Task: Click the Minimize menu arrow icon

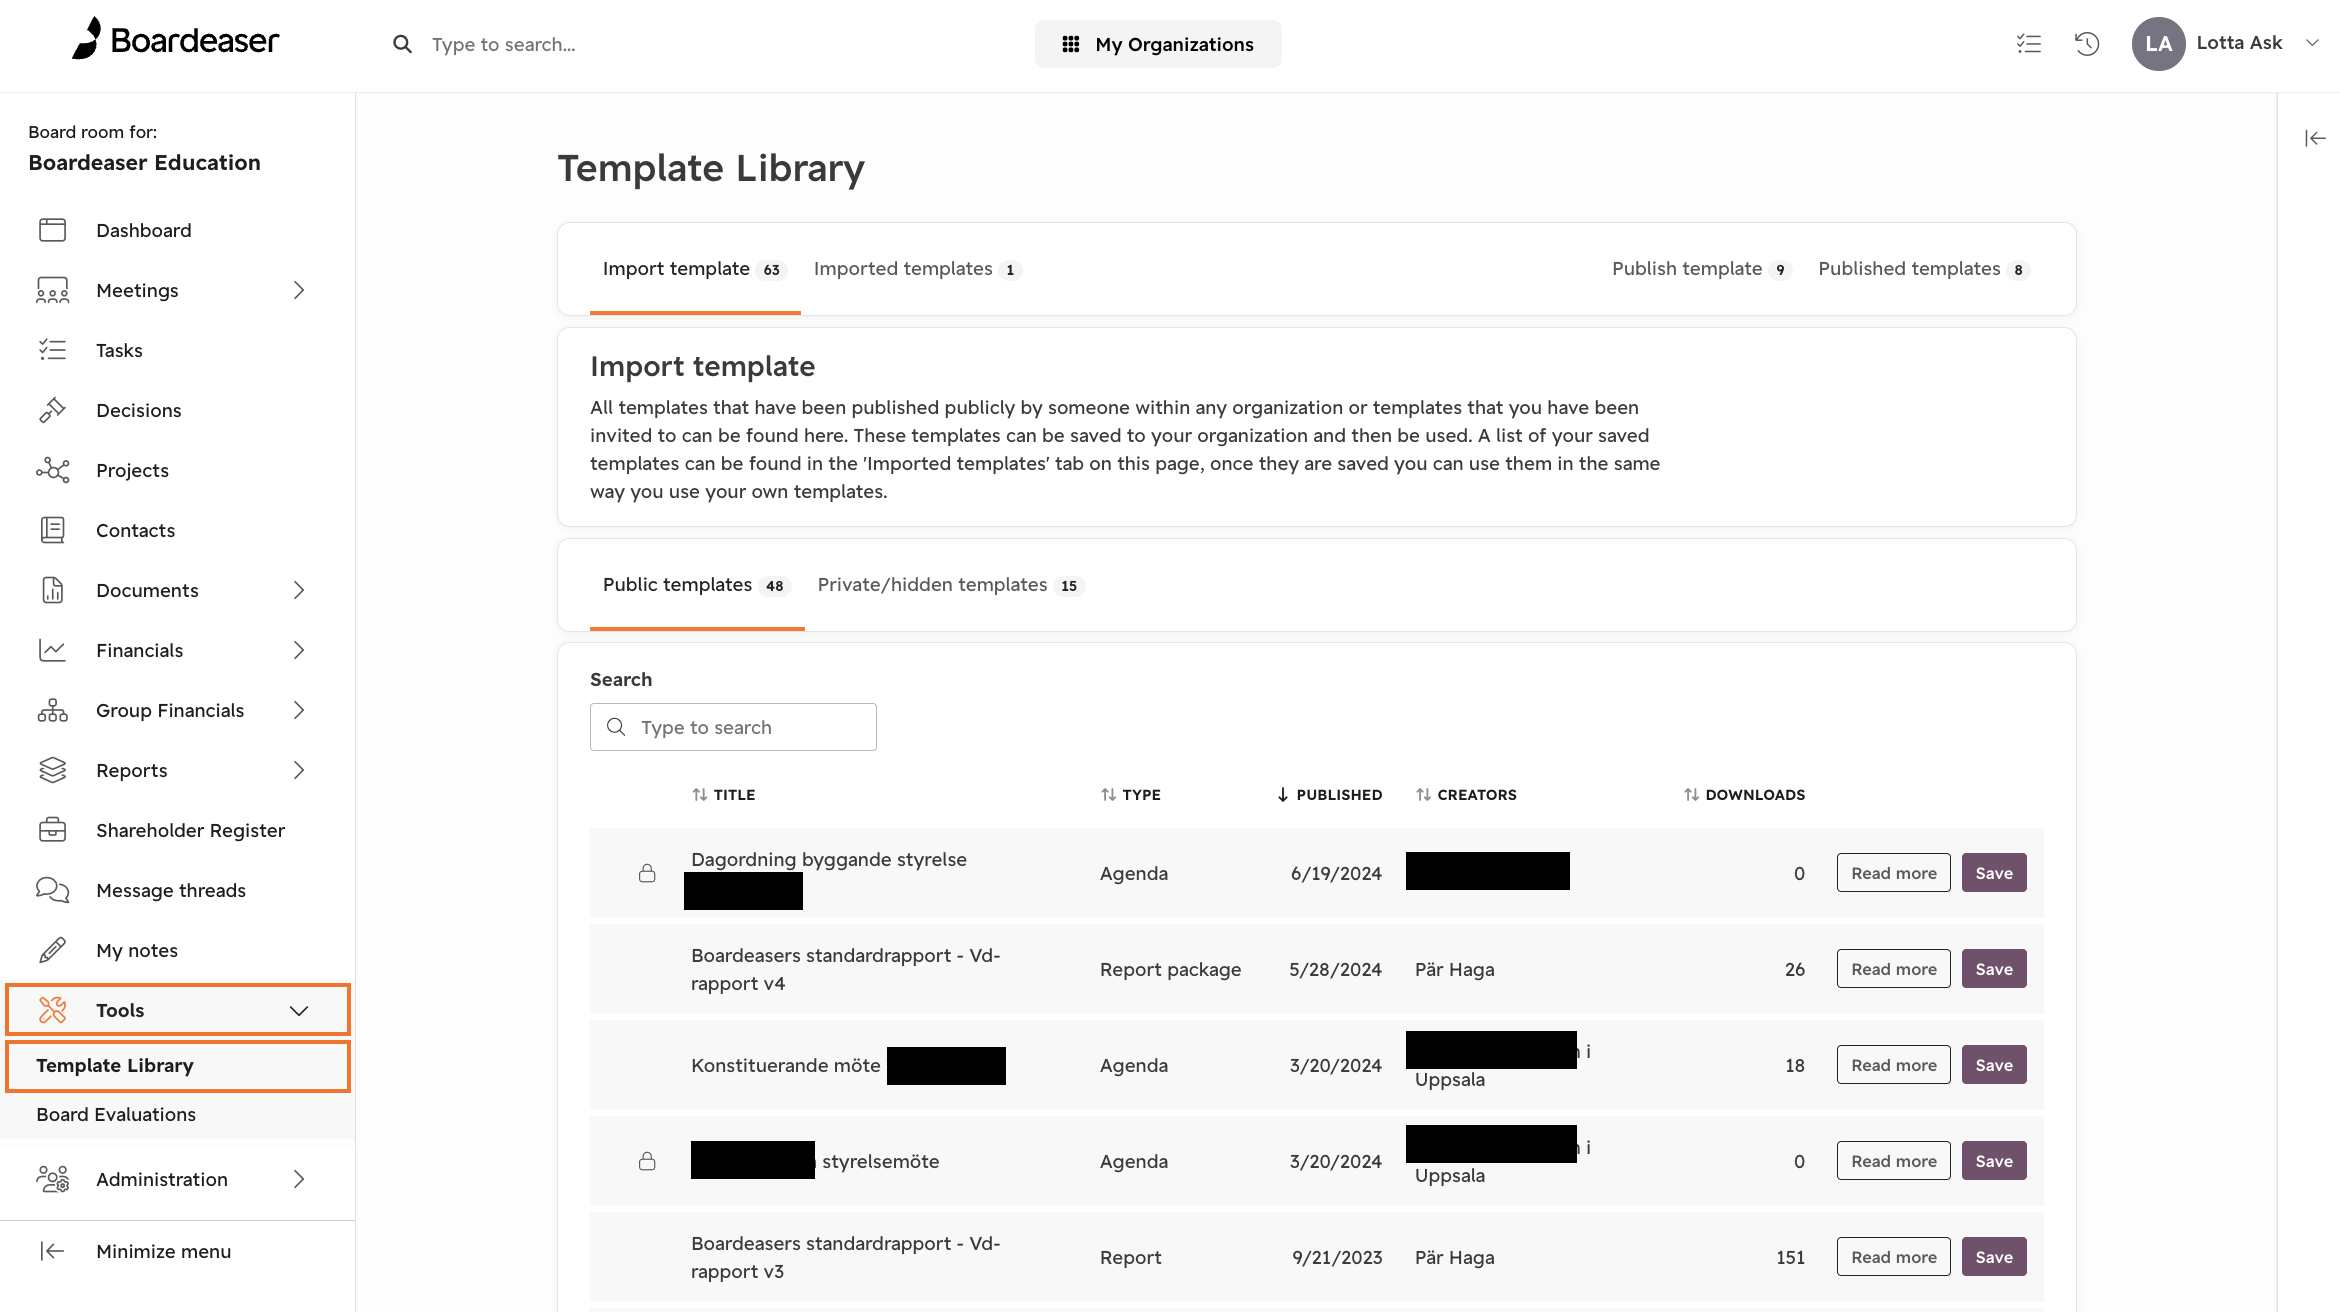Action: point(52,1251)
